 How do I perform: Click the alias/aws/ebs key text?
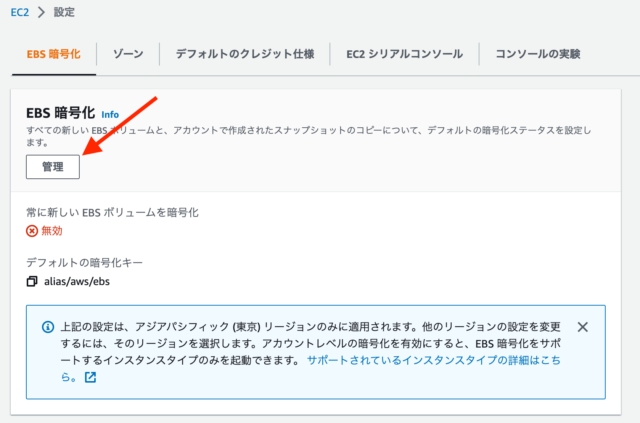click(x=77, y=281)
